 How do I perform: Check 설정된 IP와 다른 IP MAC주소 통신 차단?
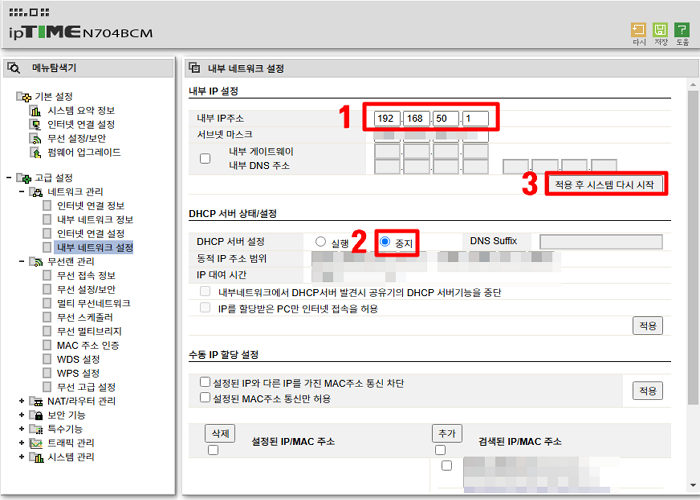(205, 382)
